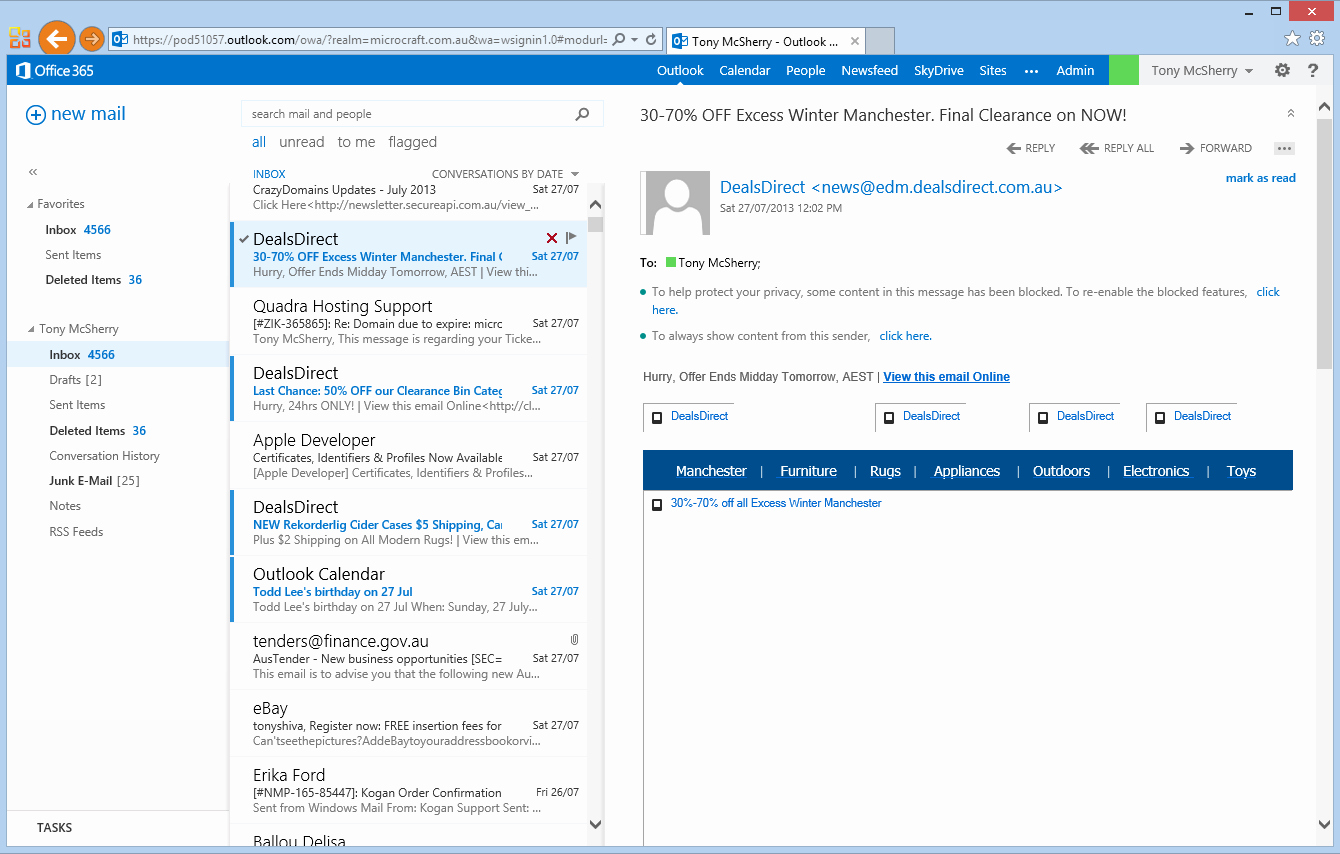Click the new mail plus icon
1340x854 pixels.
point(35,115)
